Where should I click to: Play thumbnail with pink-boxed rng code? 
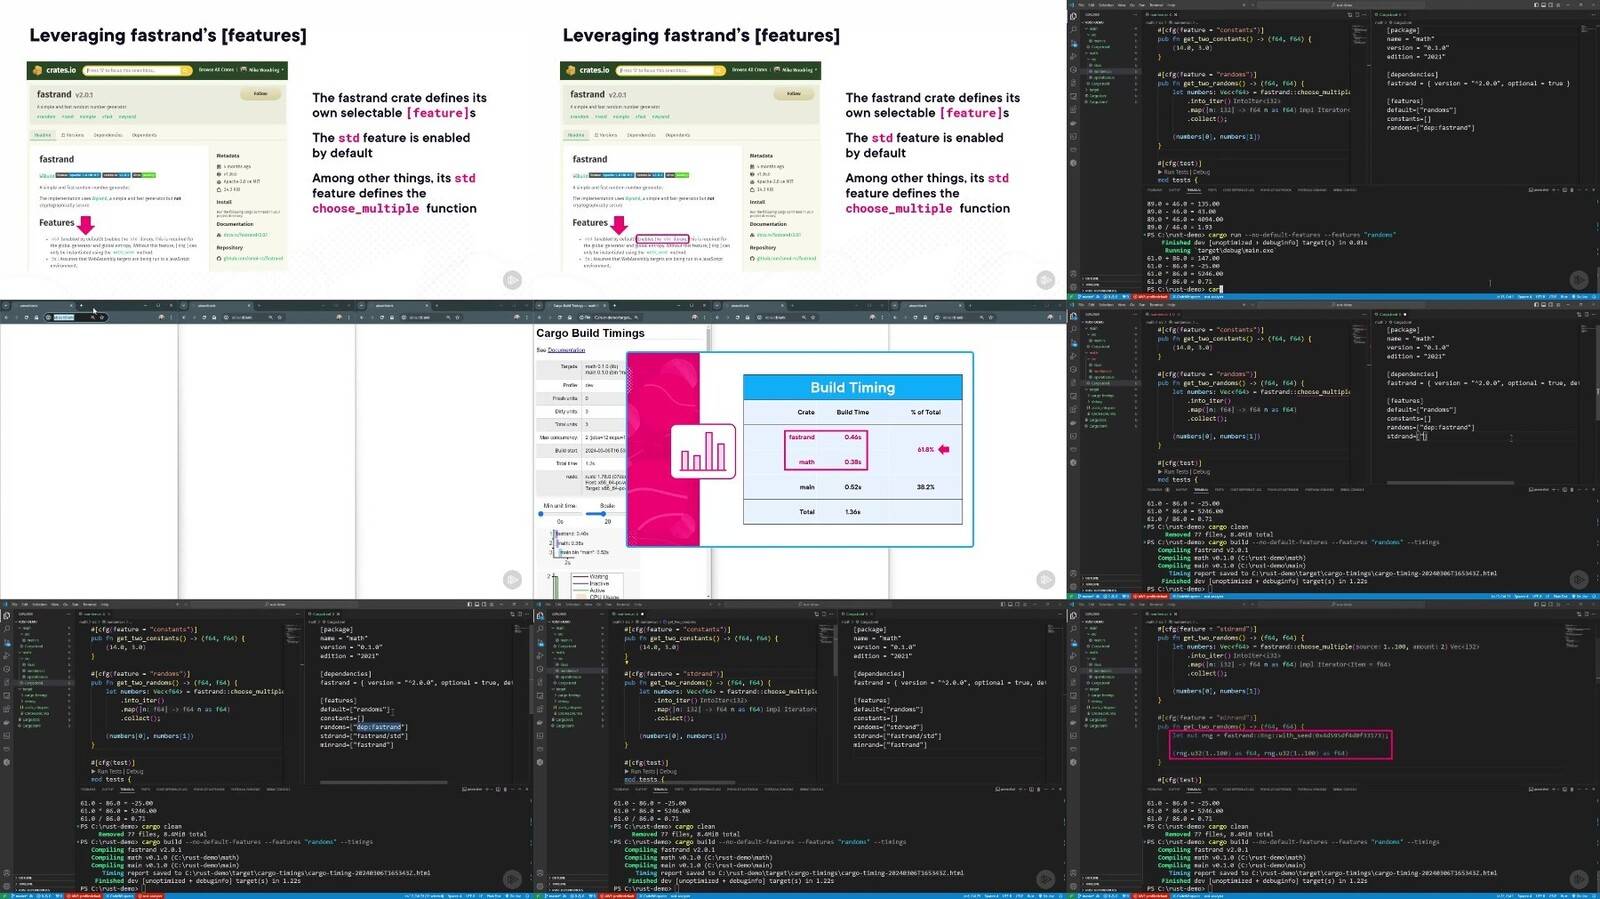[x=1578, y=879]
